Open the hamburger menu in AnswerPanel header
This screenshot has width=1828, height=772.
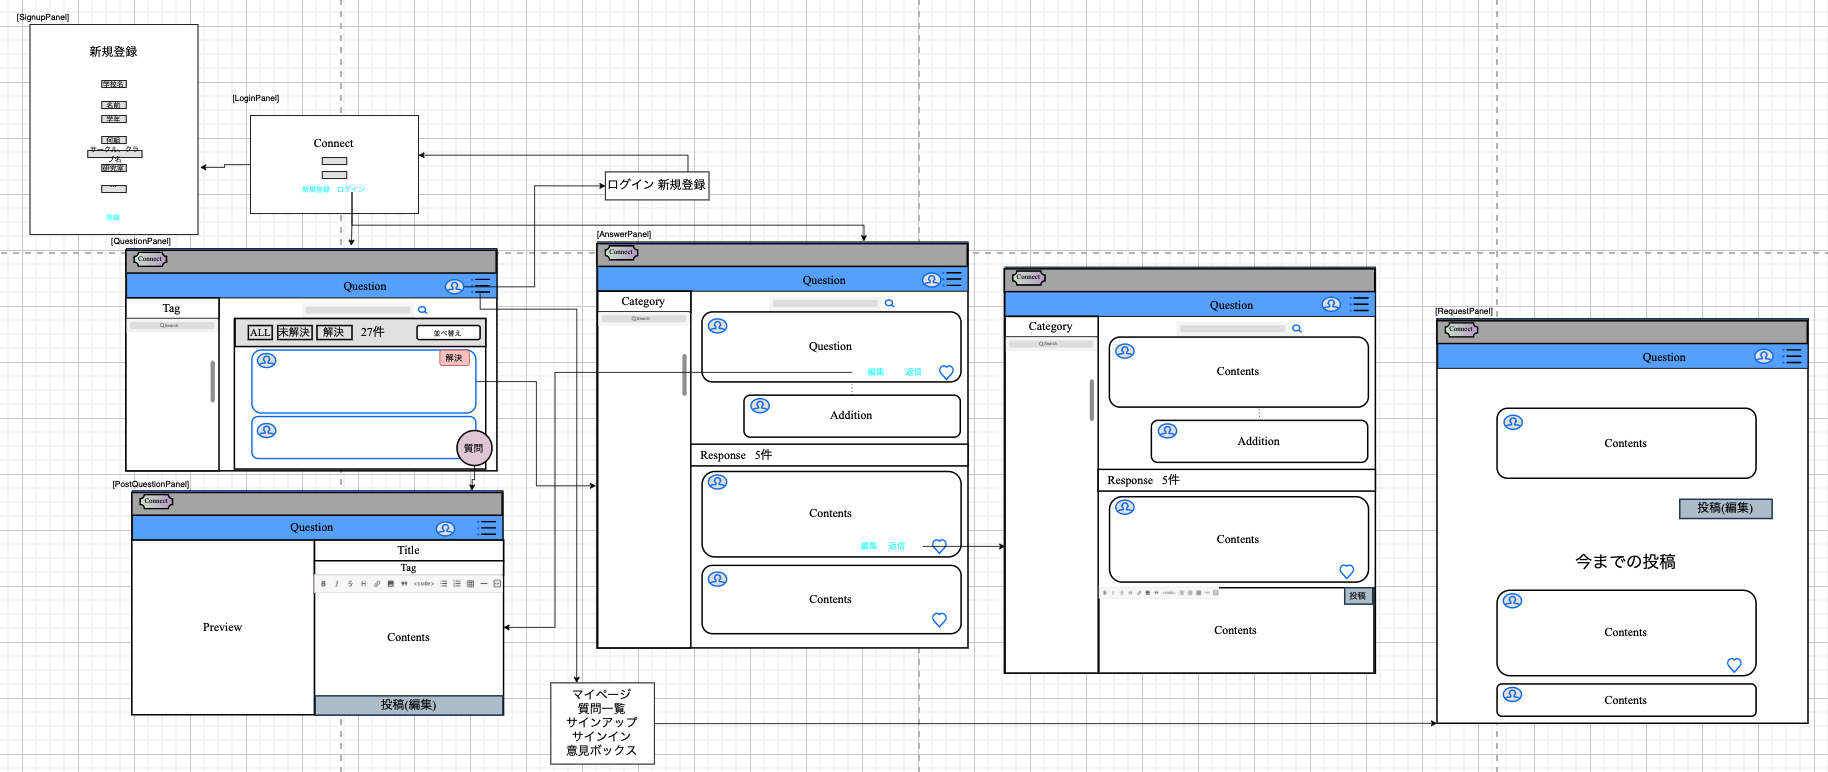(954, 279)
